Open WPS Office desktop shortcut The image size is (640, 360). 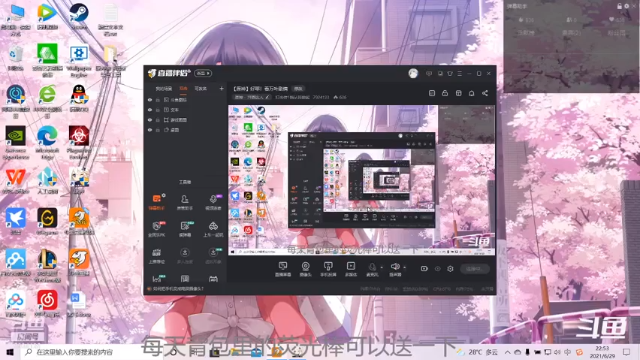point(16,182)
